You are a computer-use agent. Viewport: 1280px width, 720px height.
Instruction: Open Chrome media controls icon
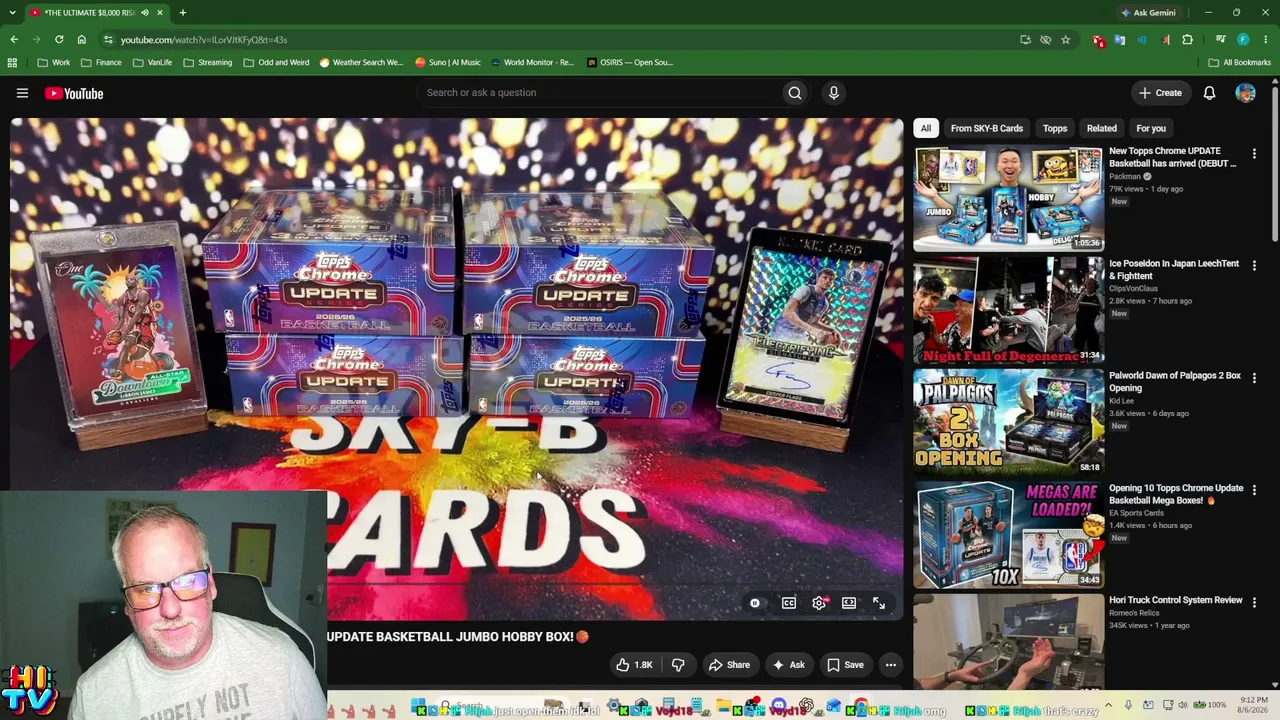[1220, 40]
